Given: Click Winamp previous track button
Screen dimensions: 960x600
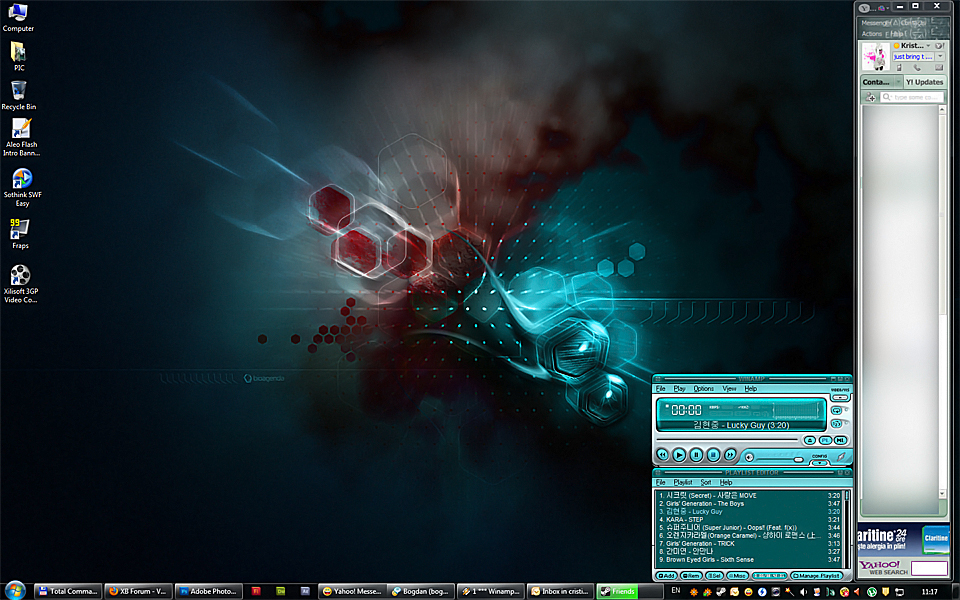Looking at the screenshot, I should [662, 455].
